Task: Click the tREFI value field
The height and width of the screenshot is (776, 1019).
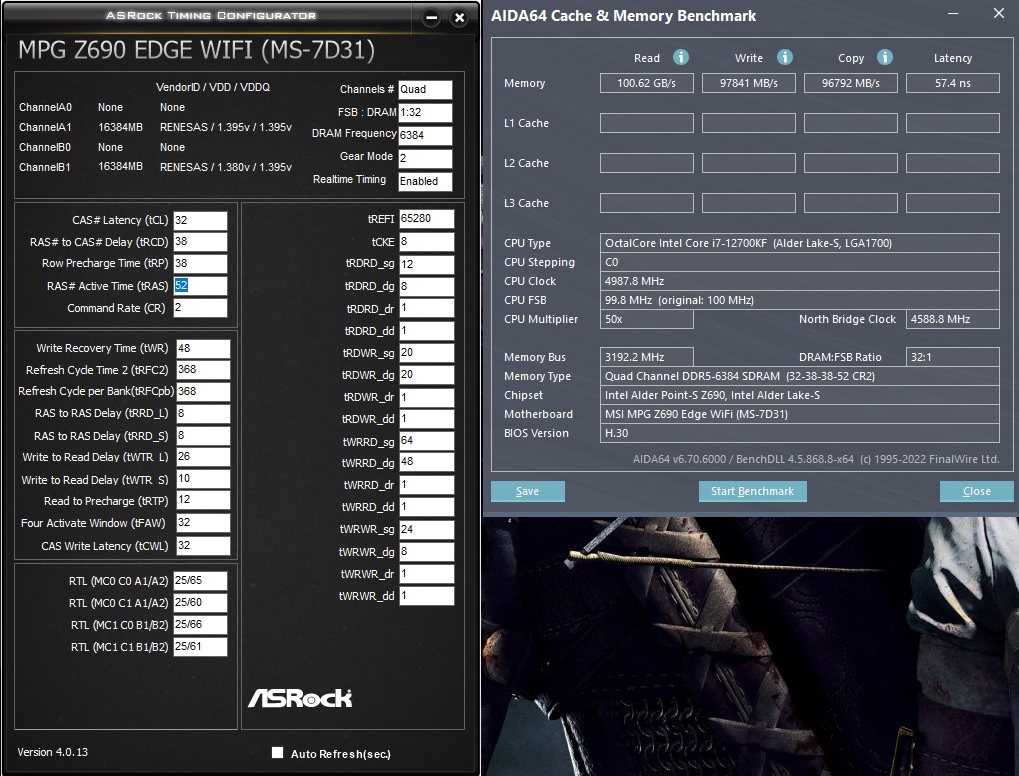Action: click(x=426, y=219)
